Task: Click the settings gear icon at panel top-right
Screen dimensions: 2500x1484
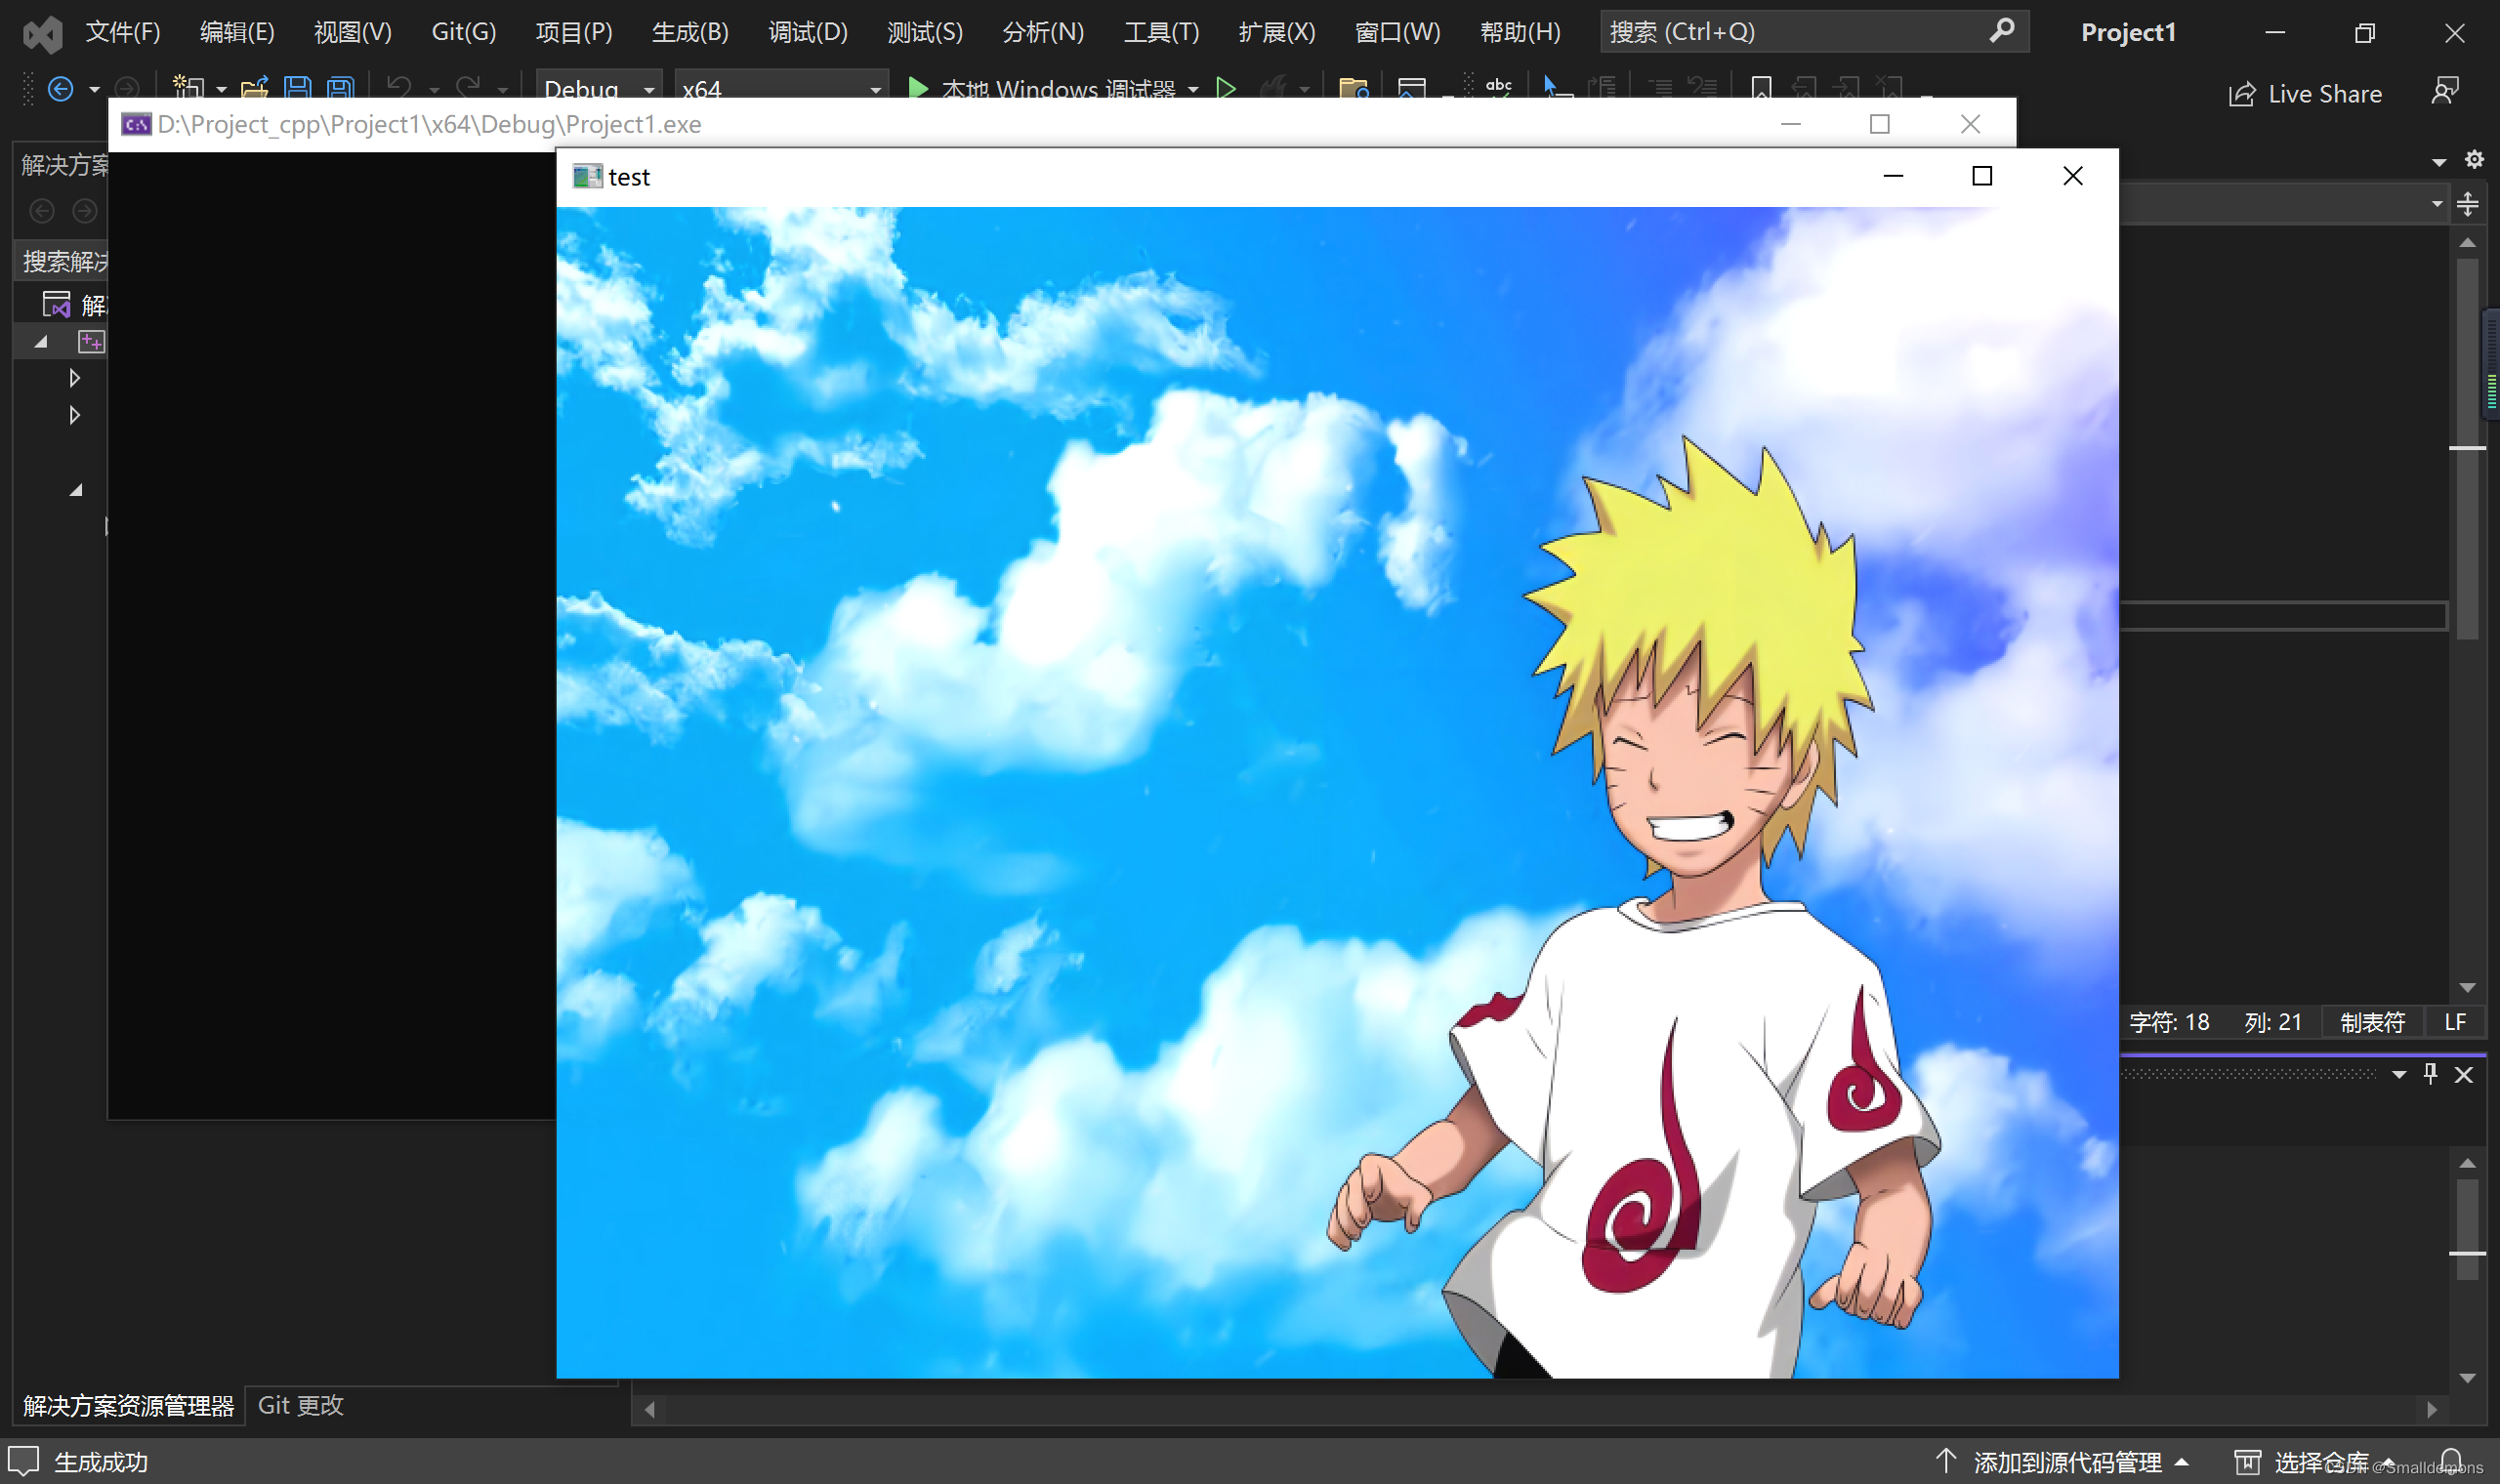Action: (2474, 160)
